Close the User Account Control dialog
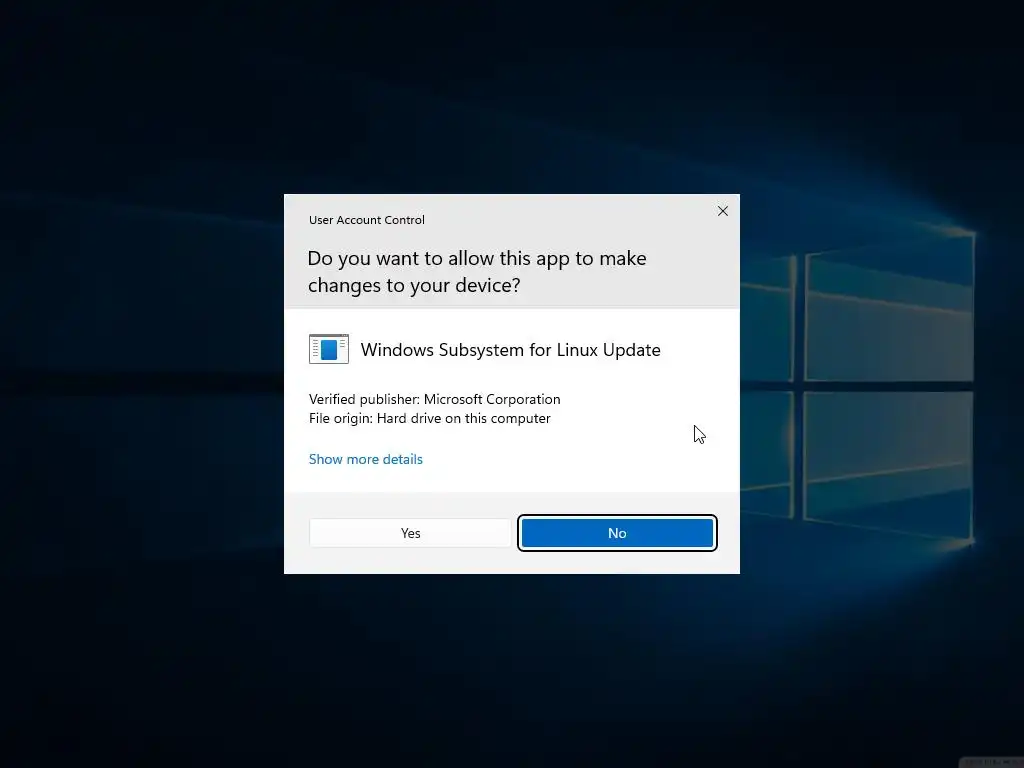Screen dimensions: 1024x768 tap(723, 211)
